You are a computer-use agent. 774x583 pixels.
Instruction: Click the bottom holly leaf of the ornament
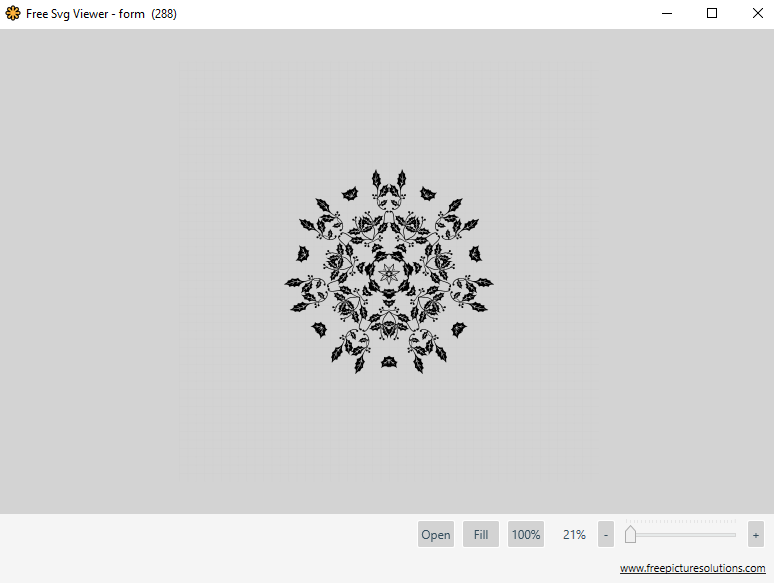[388, 362]
